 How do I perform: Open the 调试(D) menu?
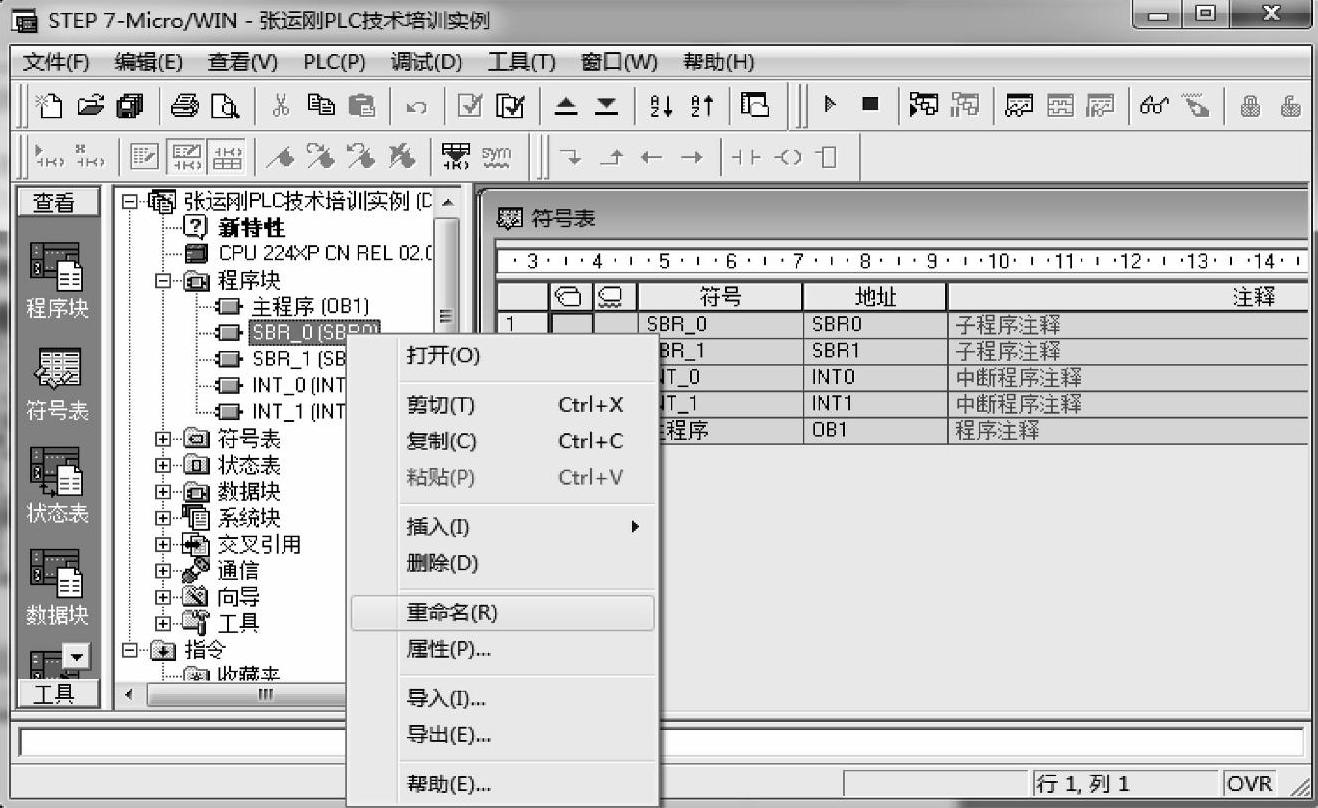pos(426,62)
